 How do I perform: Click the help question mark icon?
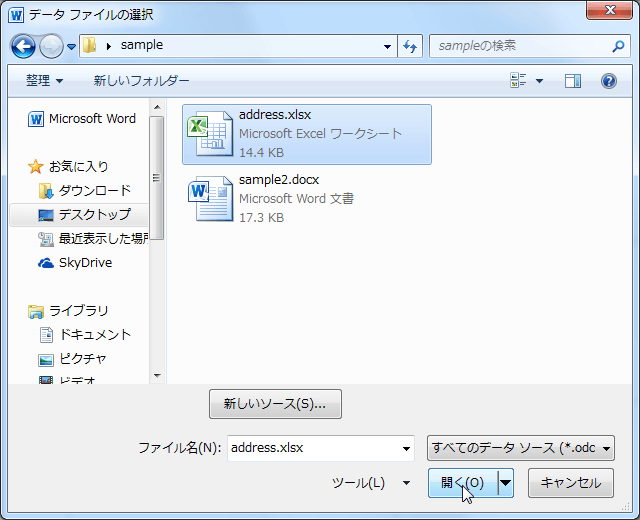click(608, 81)
